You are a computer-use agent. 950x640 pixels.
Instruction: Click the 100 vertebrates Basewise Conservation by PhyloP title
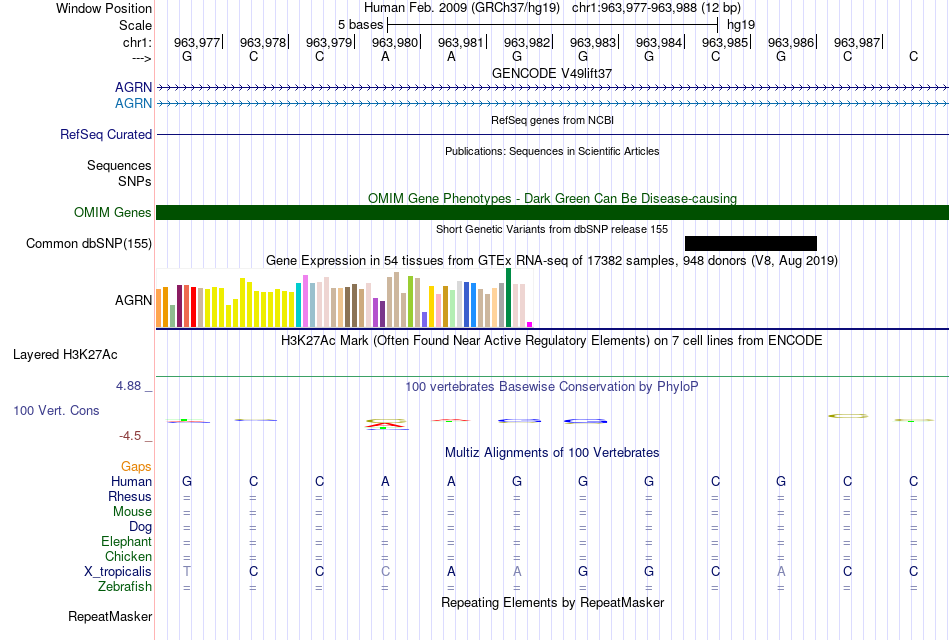(x=552, y=387)
